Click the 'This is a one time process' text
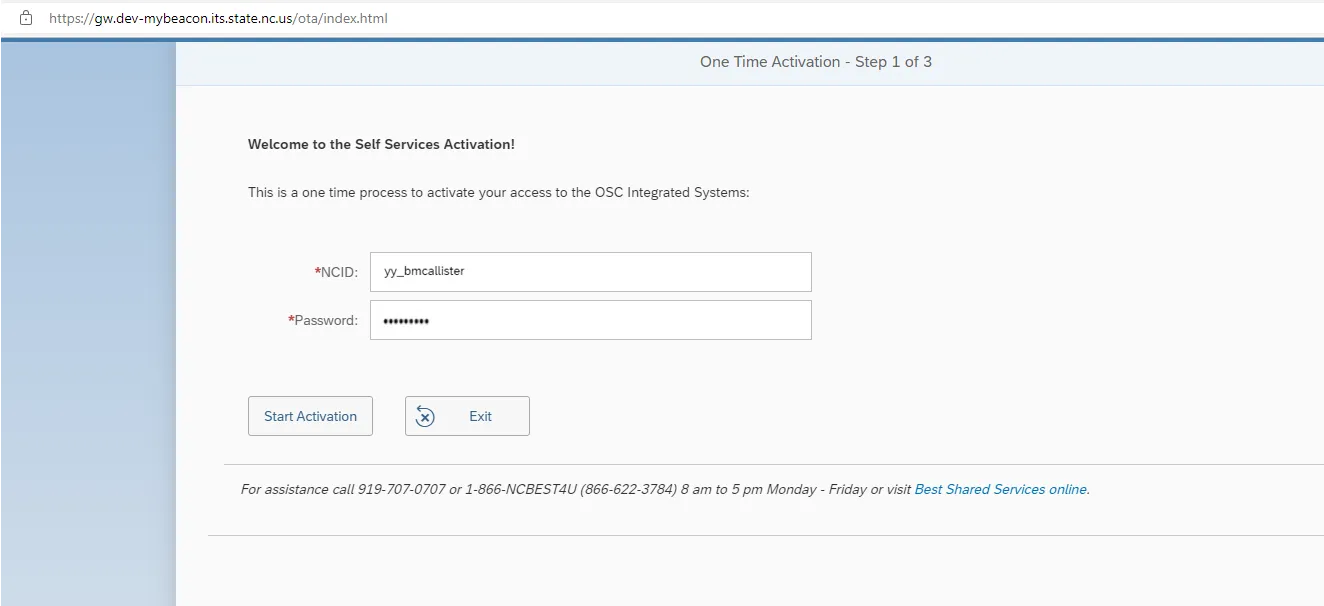This screenshot has height=606, width=1324. point(498,192)
